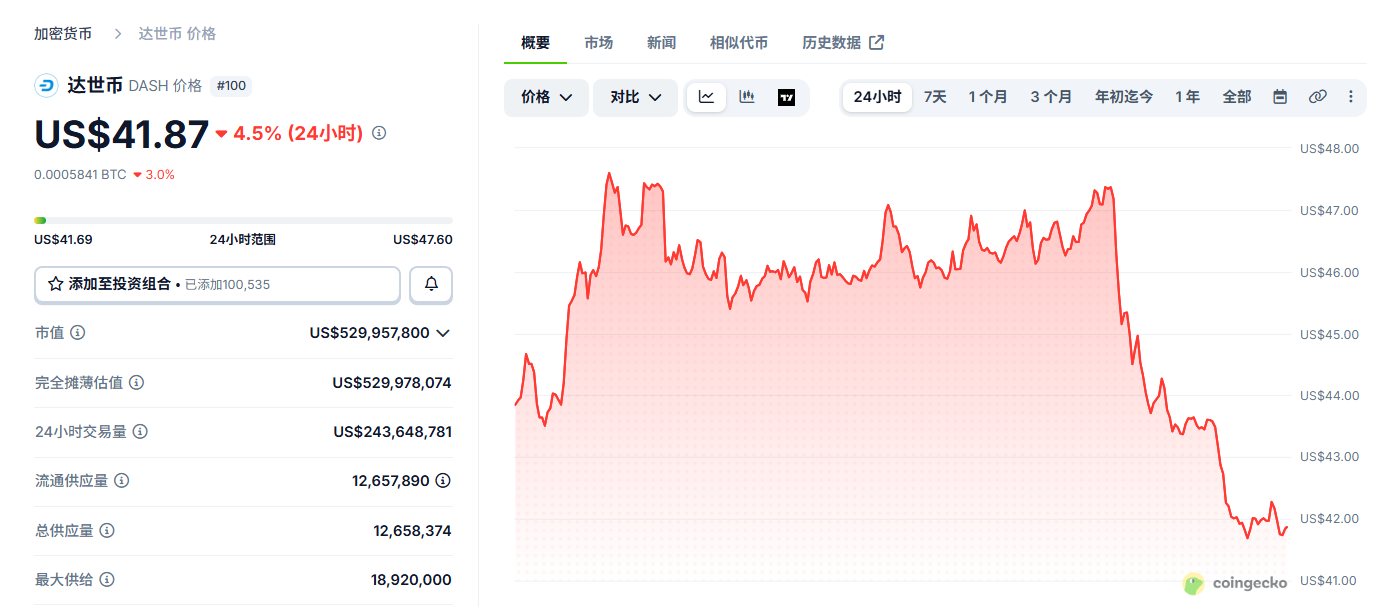Open chart more-options three dots menu
The width and height of the screenshot is (1395, 607).
1351,97
